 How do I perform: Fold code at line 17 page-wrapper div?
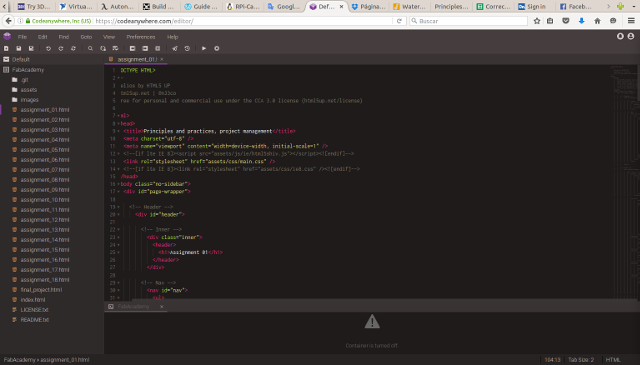118,191
